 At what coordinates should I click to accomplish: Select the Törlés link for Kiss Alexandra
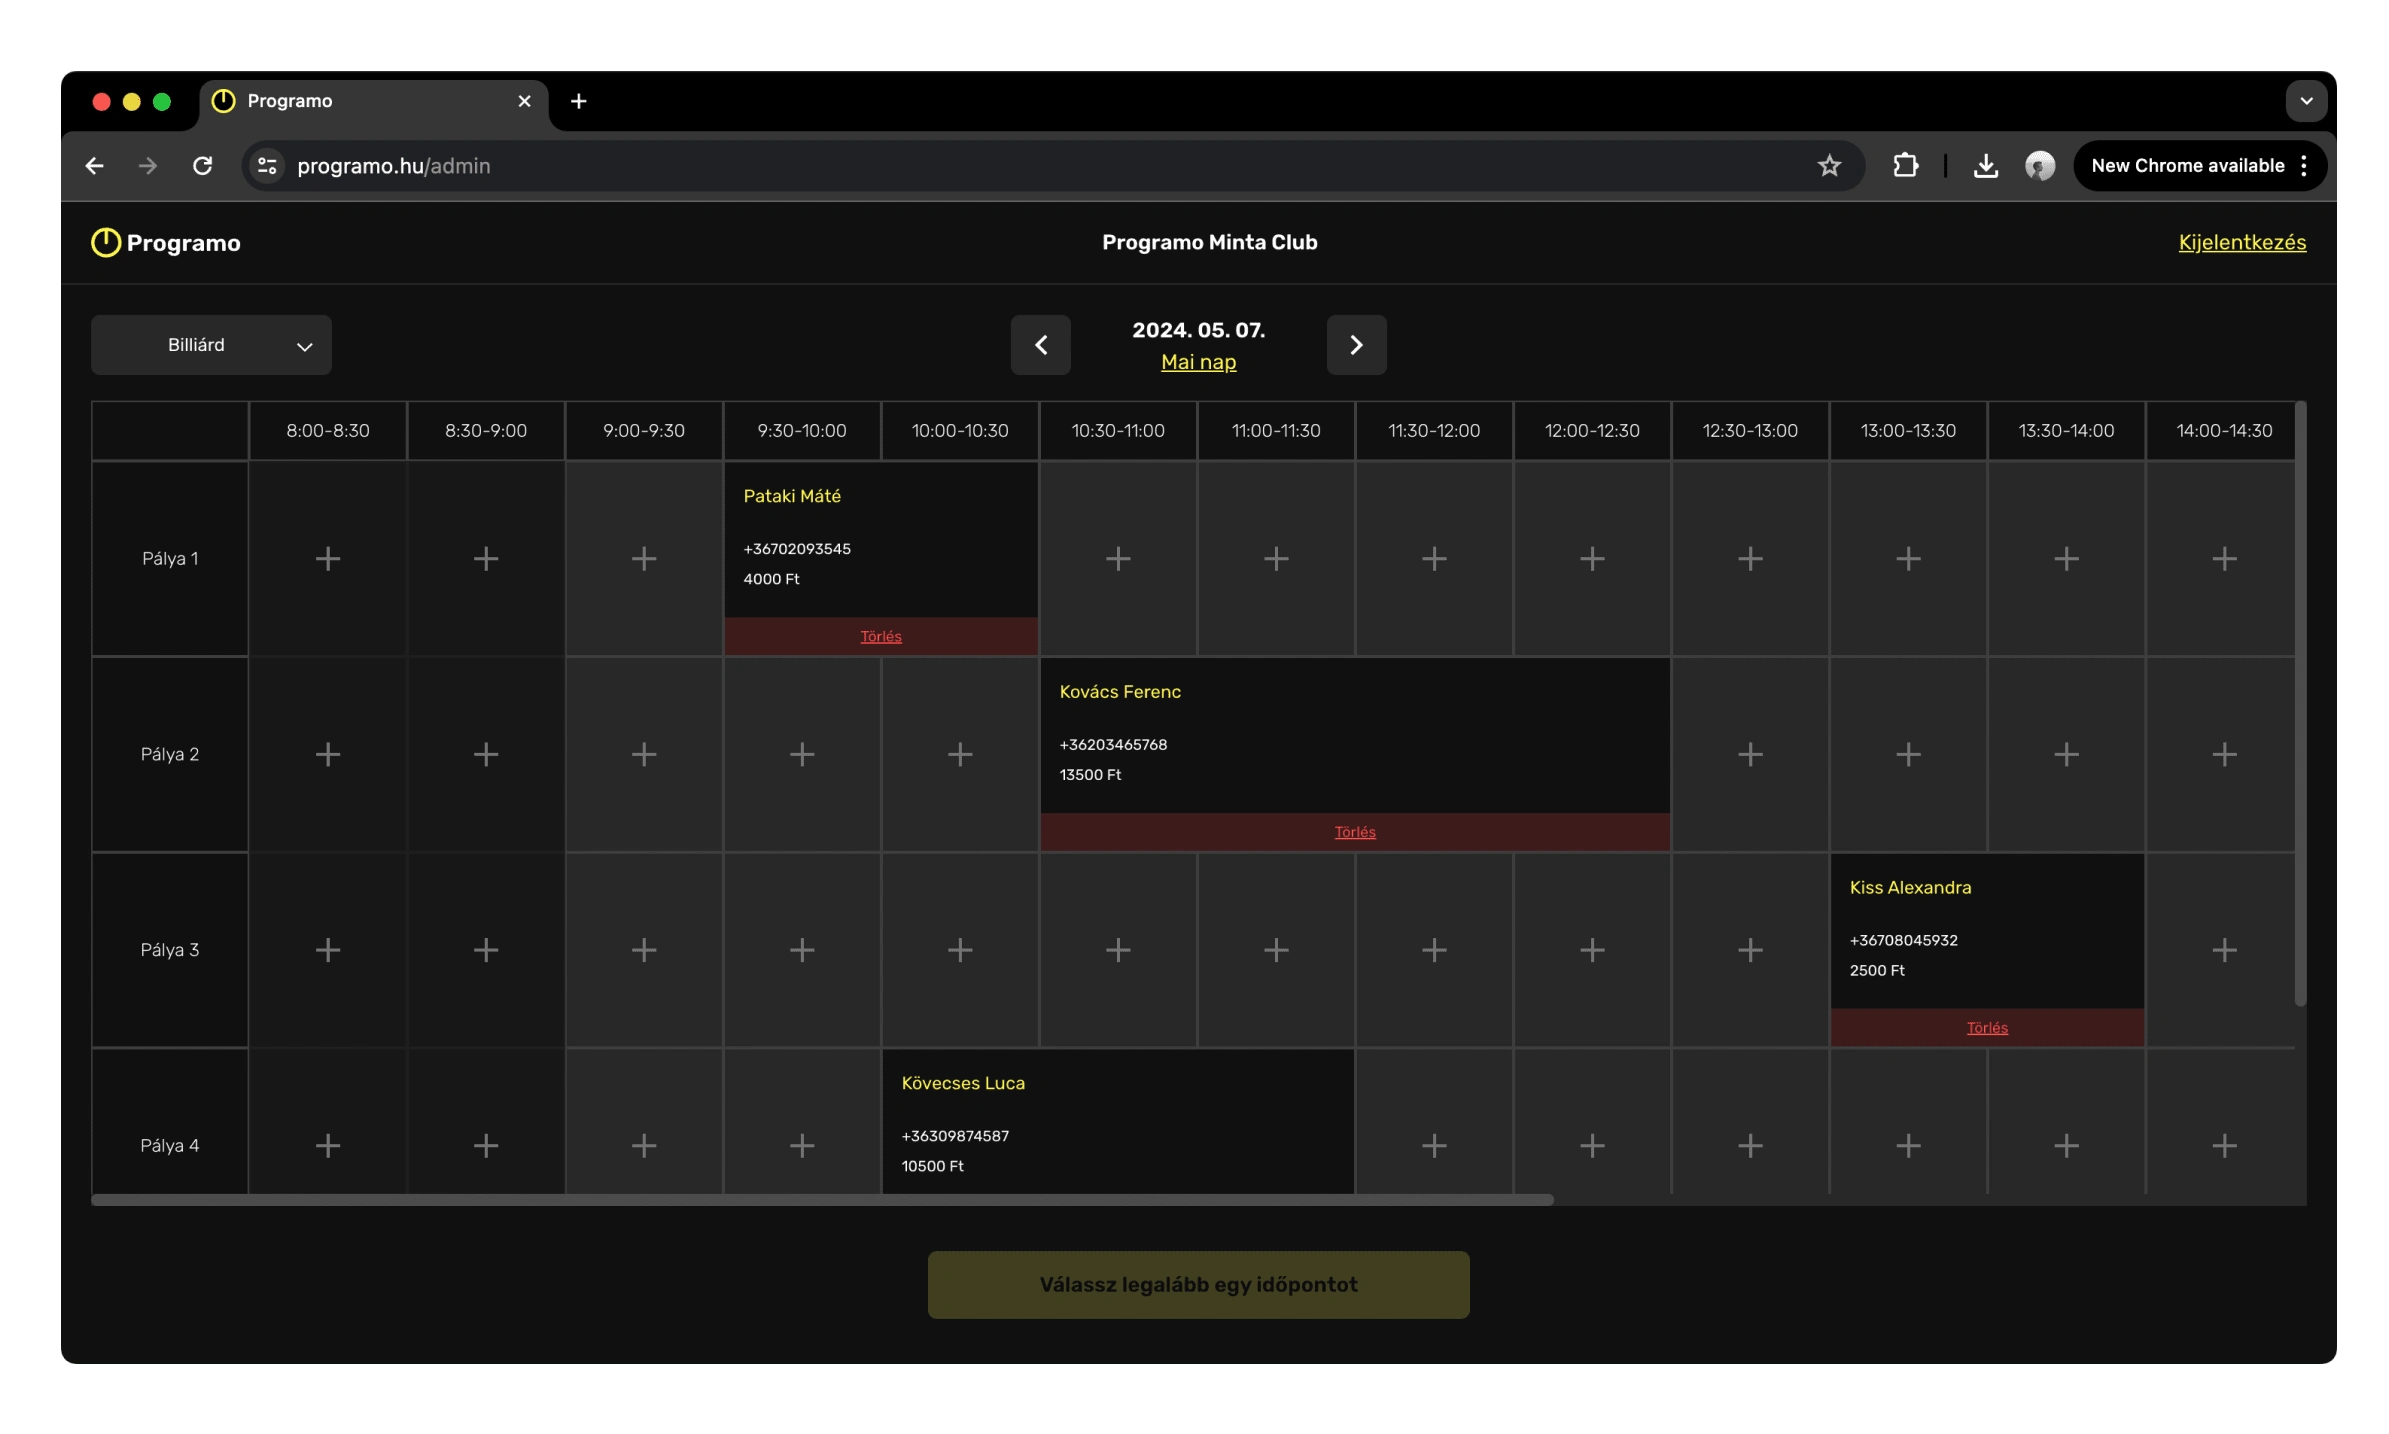click(x=1985, y=1026)
